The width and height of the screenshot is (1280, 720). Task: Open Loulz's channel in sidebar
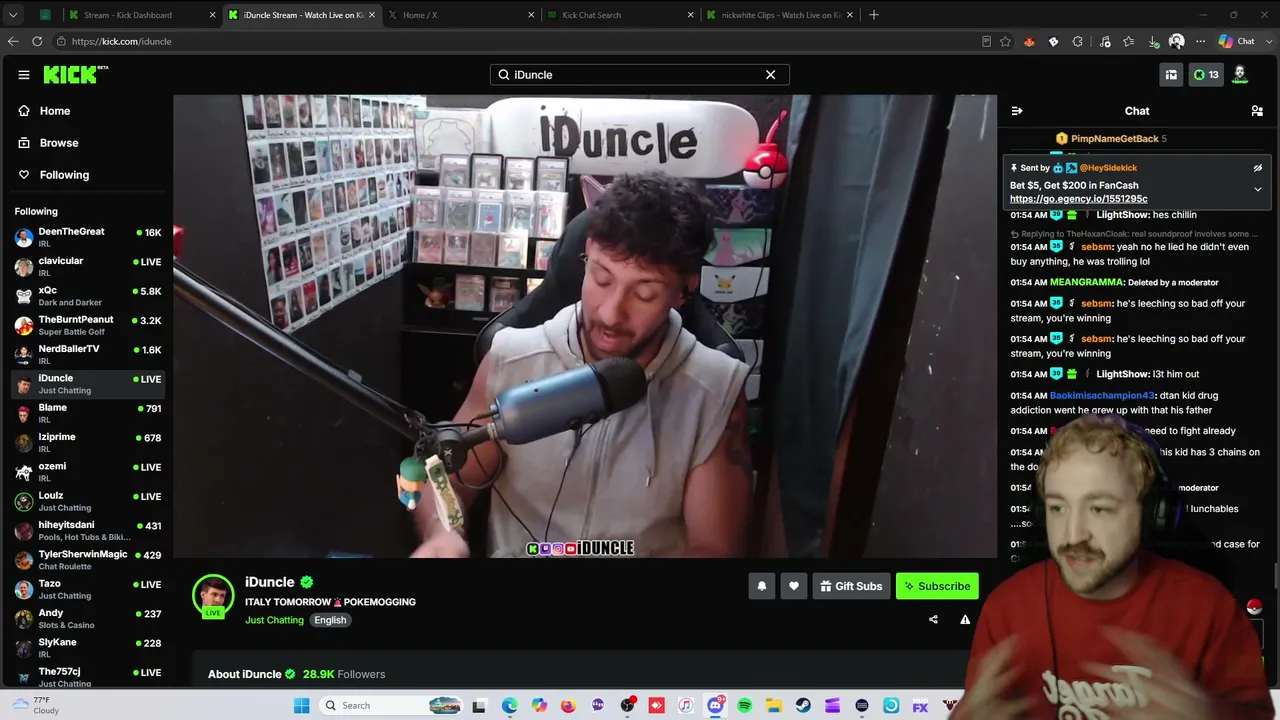tap(88, 501)
